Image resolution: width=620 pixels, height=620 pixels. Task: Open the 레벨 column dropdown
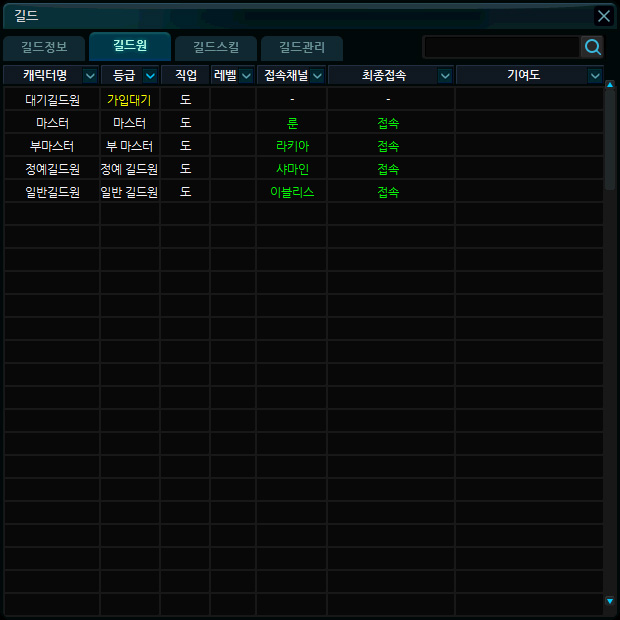click(x=246, y=76)
